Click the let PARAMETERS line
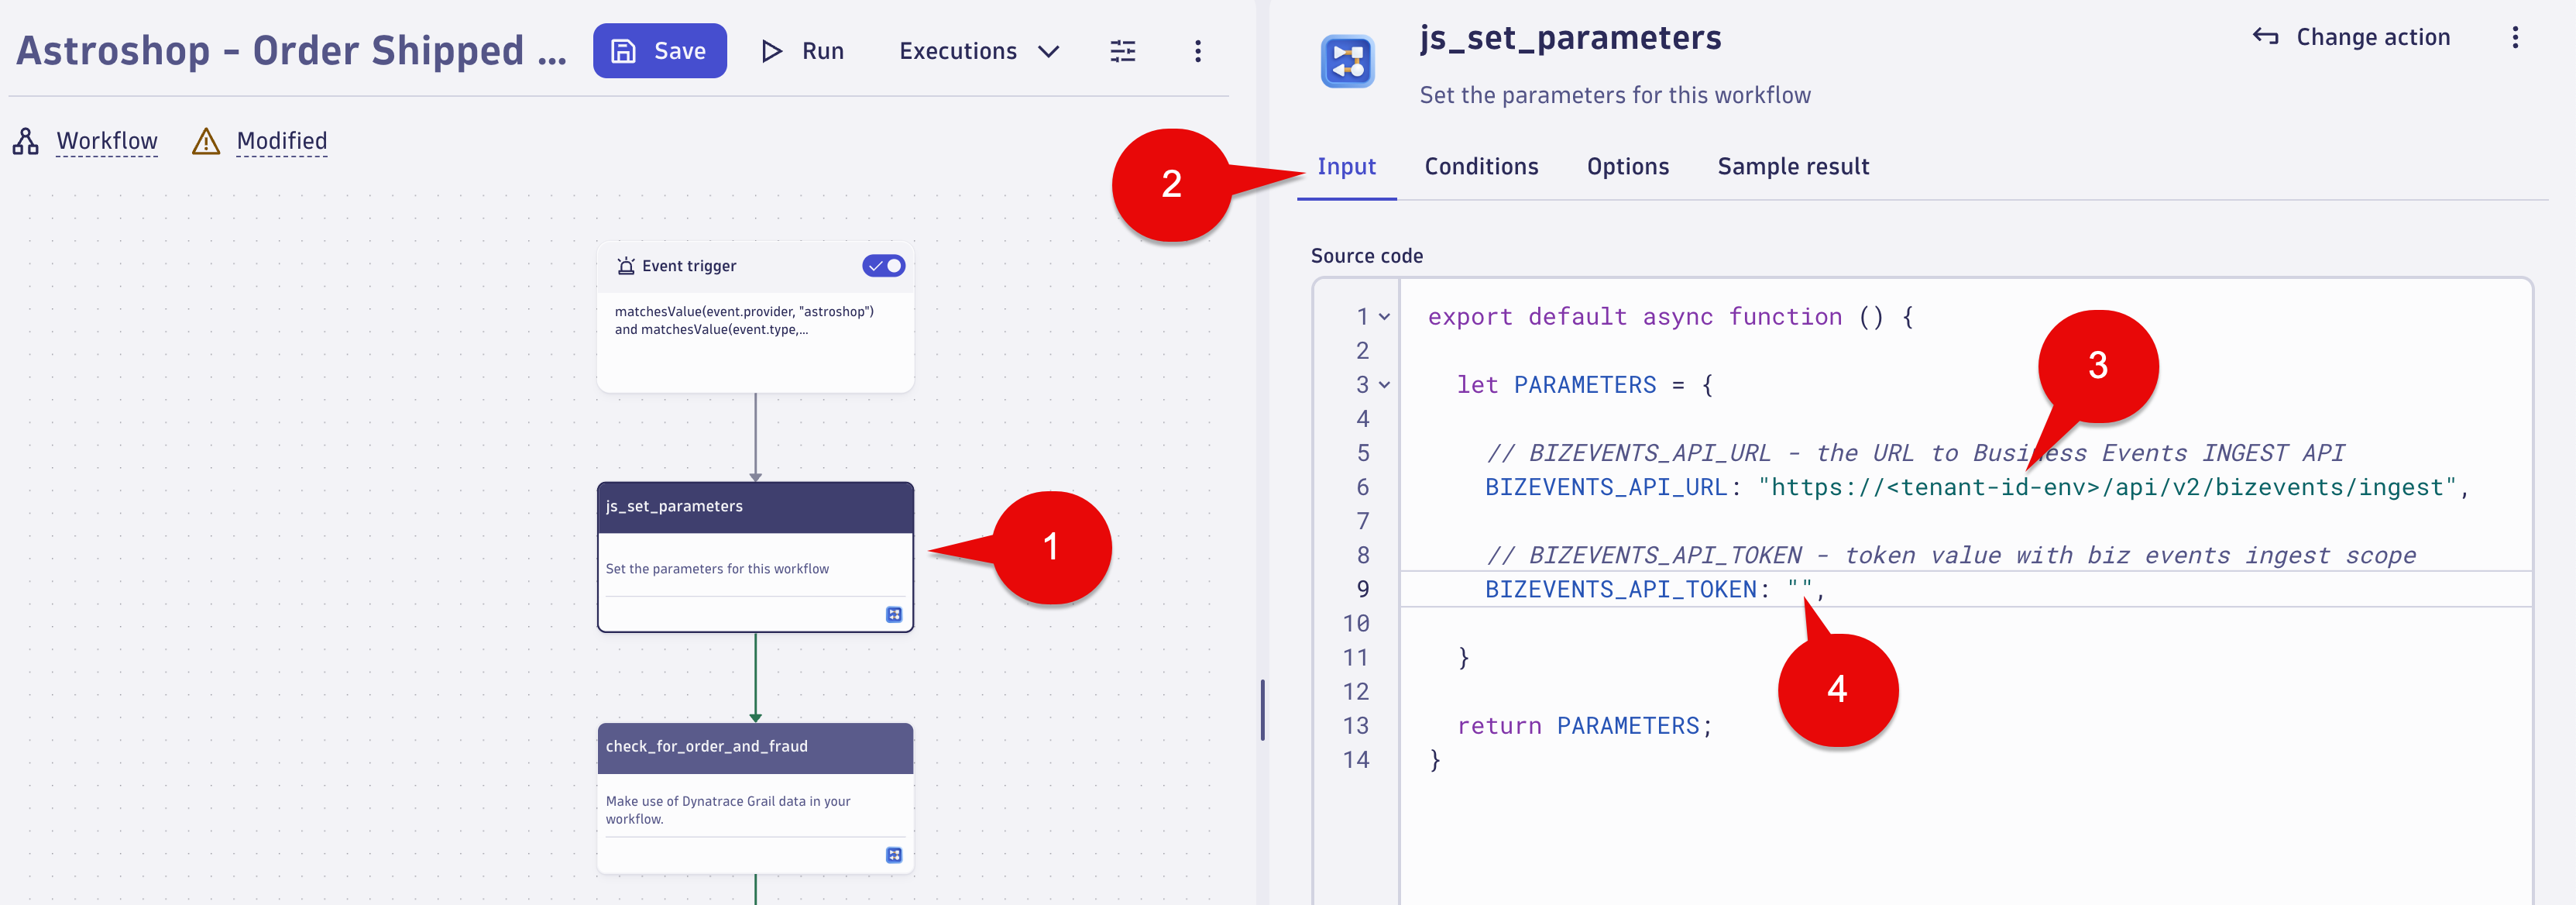The width and height of the screenshot is (2576, 905). click(x=1585, y=385)
